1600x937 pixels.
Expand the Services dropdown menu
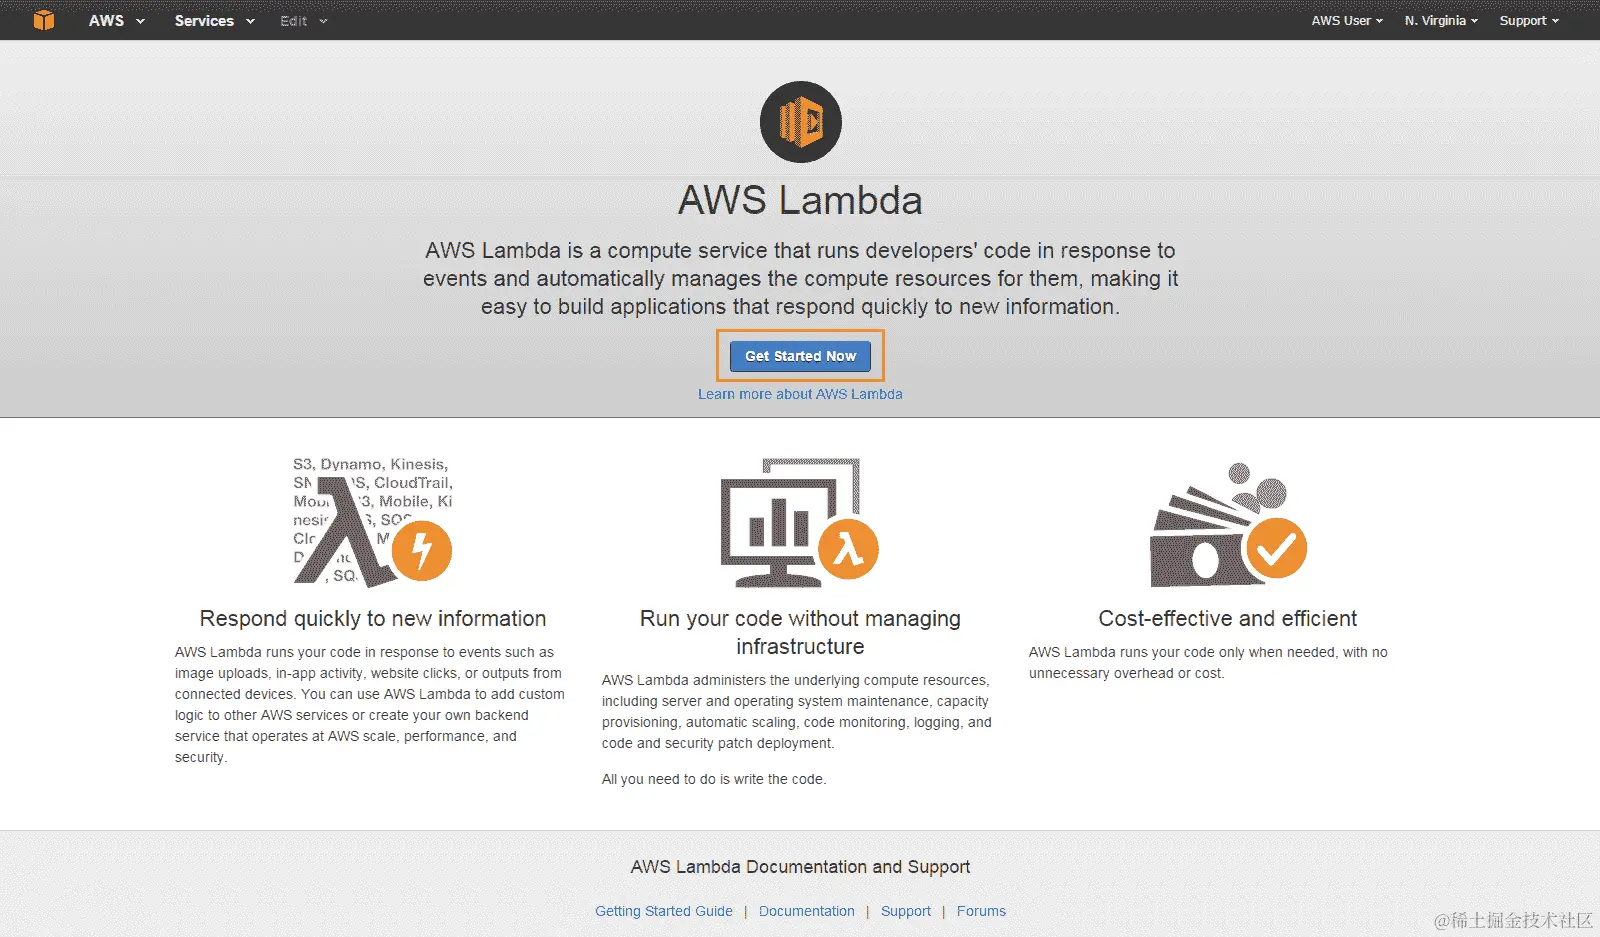point(214,20)
